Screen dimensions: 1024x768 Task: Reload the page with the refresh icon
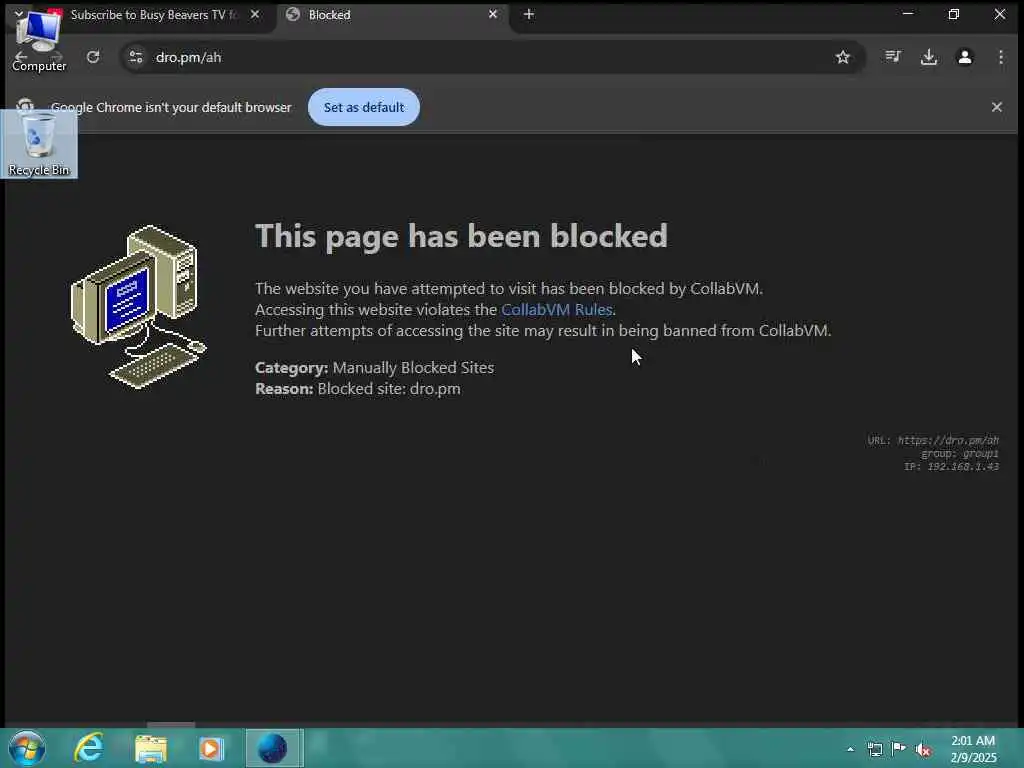pyautogui.click(x=93, y=57)
